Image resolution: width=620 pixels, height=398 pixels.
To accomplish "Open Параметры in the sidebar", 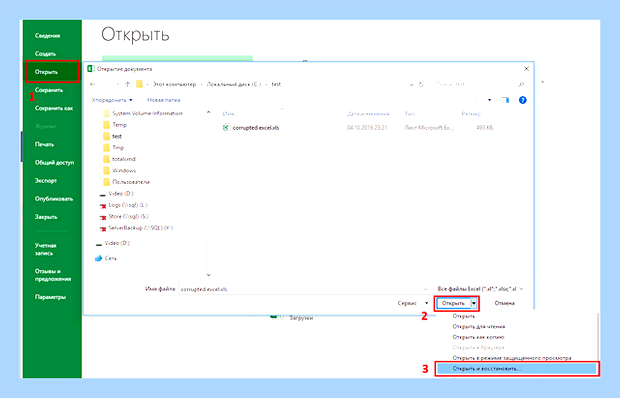I will (x=50, y=297).
